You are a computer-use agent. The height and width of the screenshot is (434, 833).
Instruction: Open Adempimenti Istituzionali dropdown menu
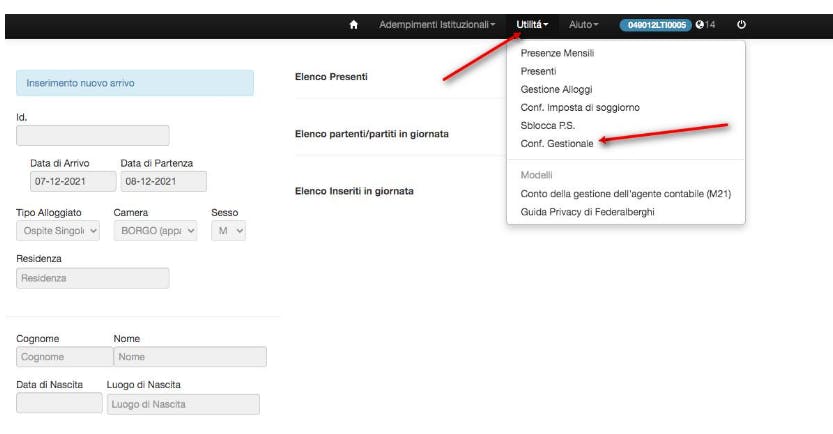coord(437,24)
